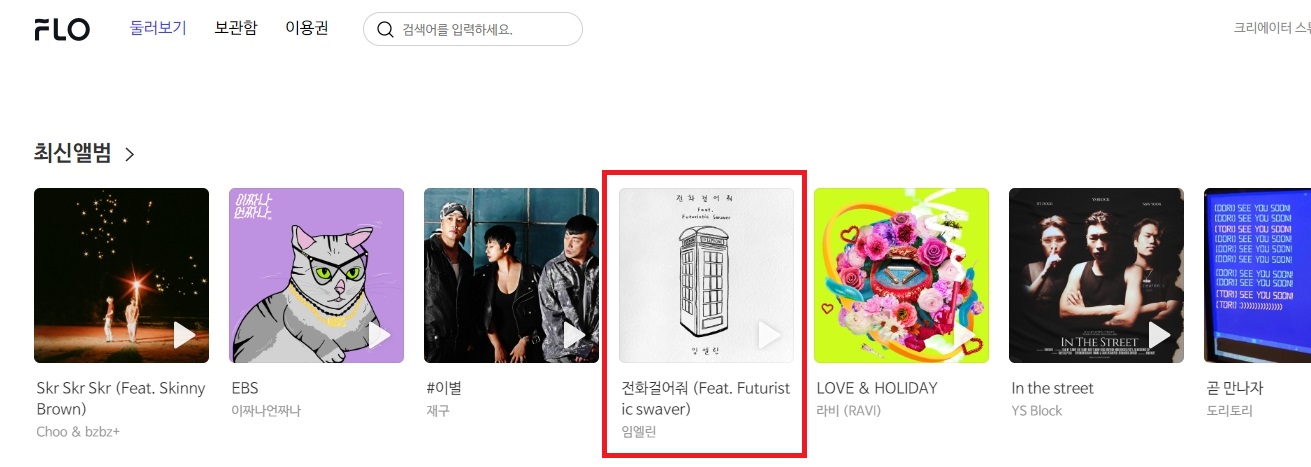This screenshot has width=1311, height=467.
Task: Click the FLO logo
Action: click(62, 29)
